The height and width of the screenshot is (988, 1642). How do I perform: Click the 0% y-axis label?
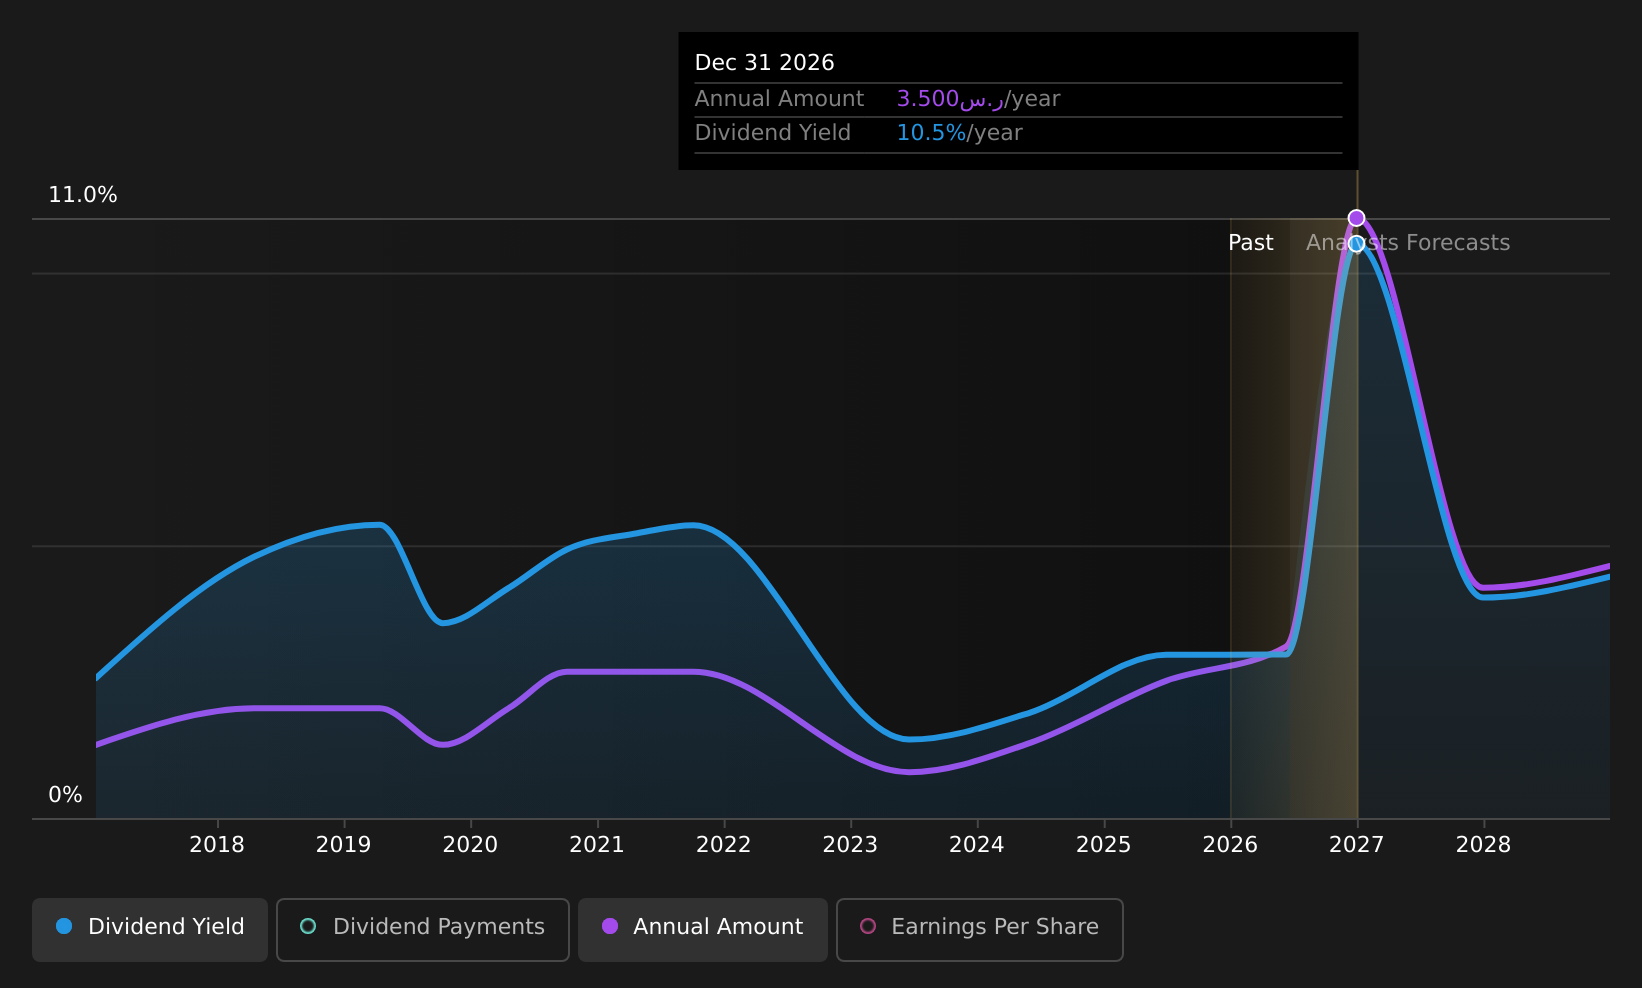pyautogui.click(x=66, y=795)
